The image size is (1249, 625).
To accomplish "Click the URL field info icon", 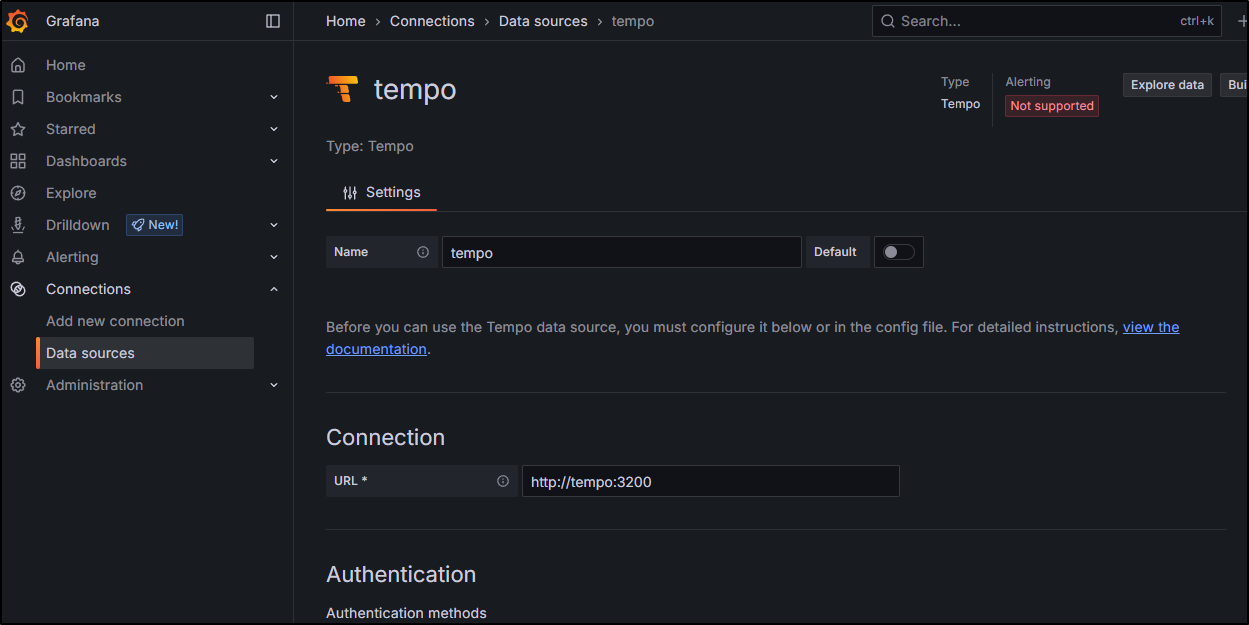I will 503,481.
